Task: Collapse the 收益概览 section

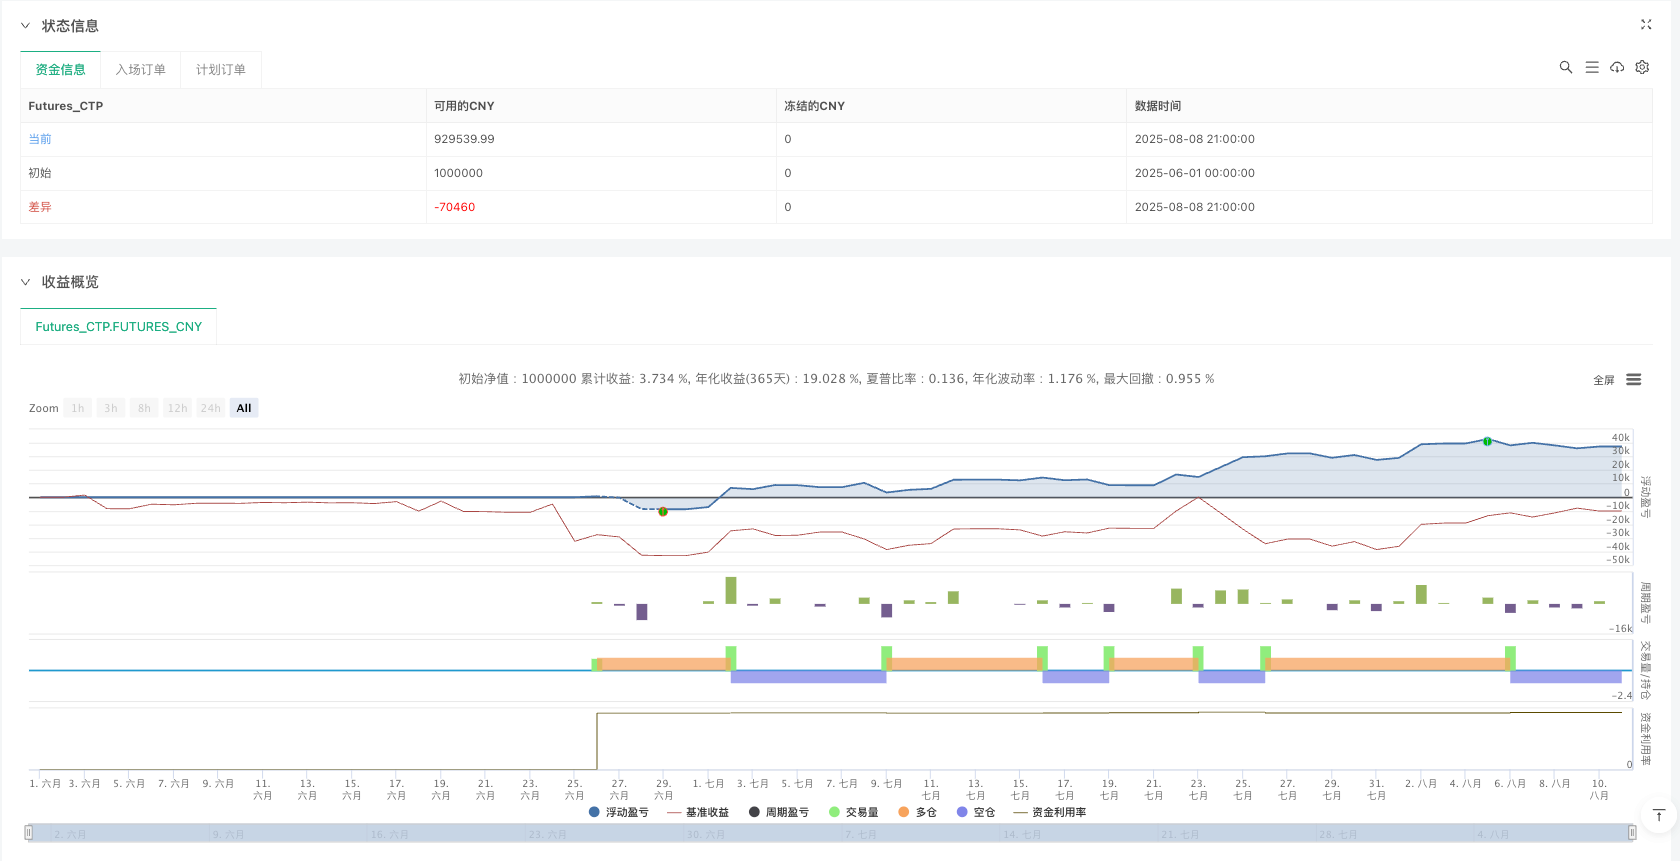Action: tap(25, 282)
